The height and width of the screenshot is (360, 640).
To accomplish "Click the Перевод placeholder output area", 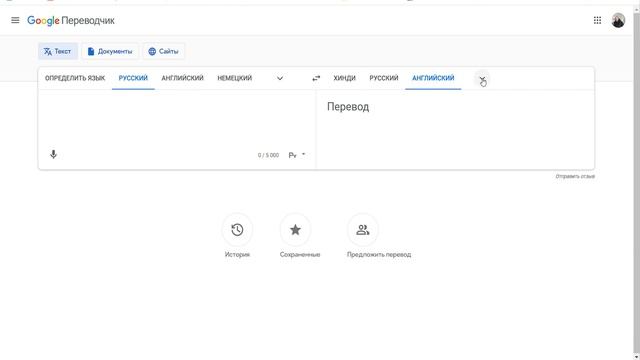I will point(455,129).
